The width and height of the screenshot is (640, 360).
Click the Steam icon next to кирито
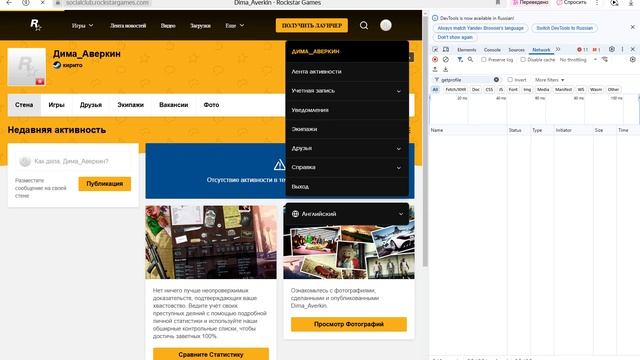coord(57,65)
